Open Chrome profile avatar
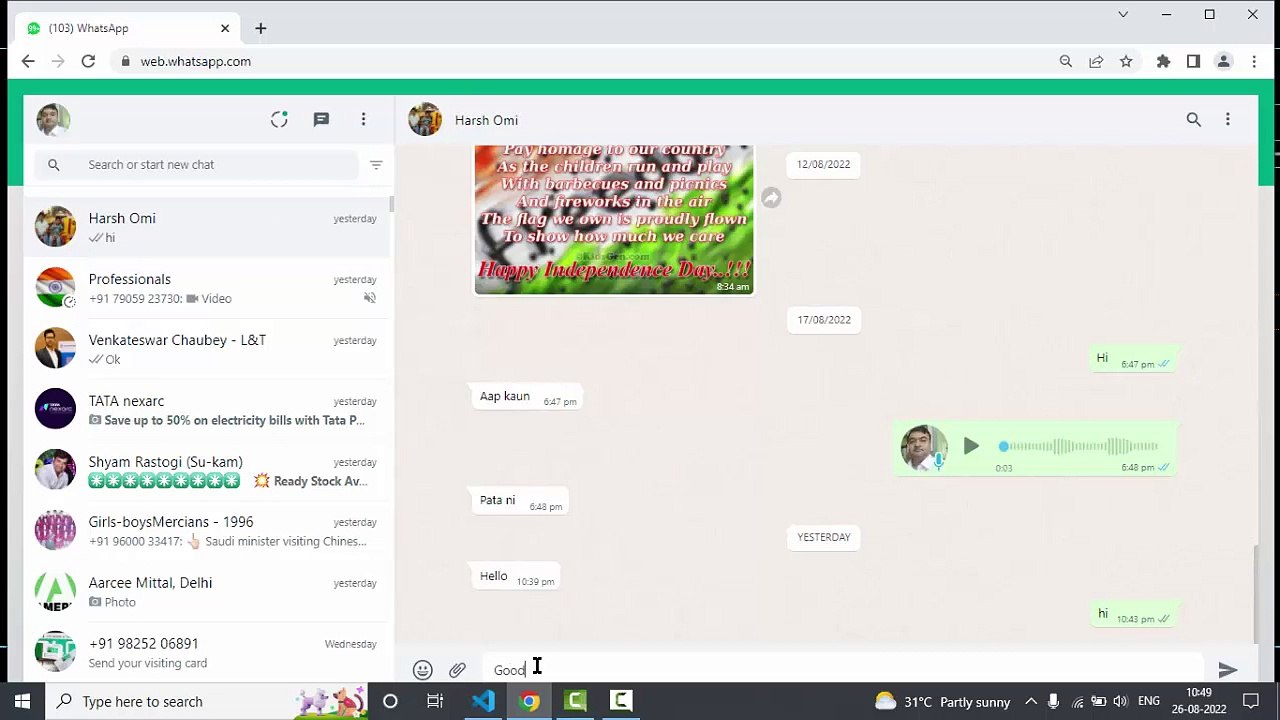 [x=1223, y=61]
